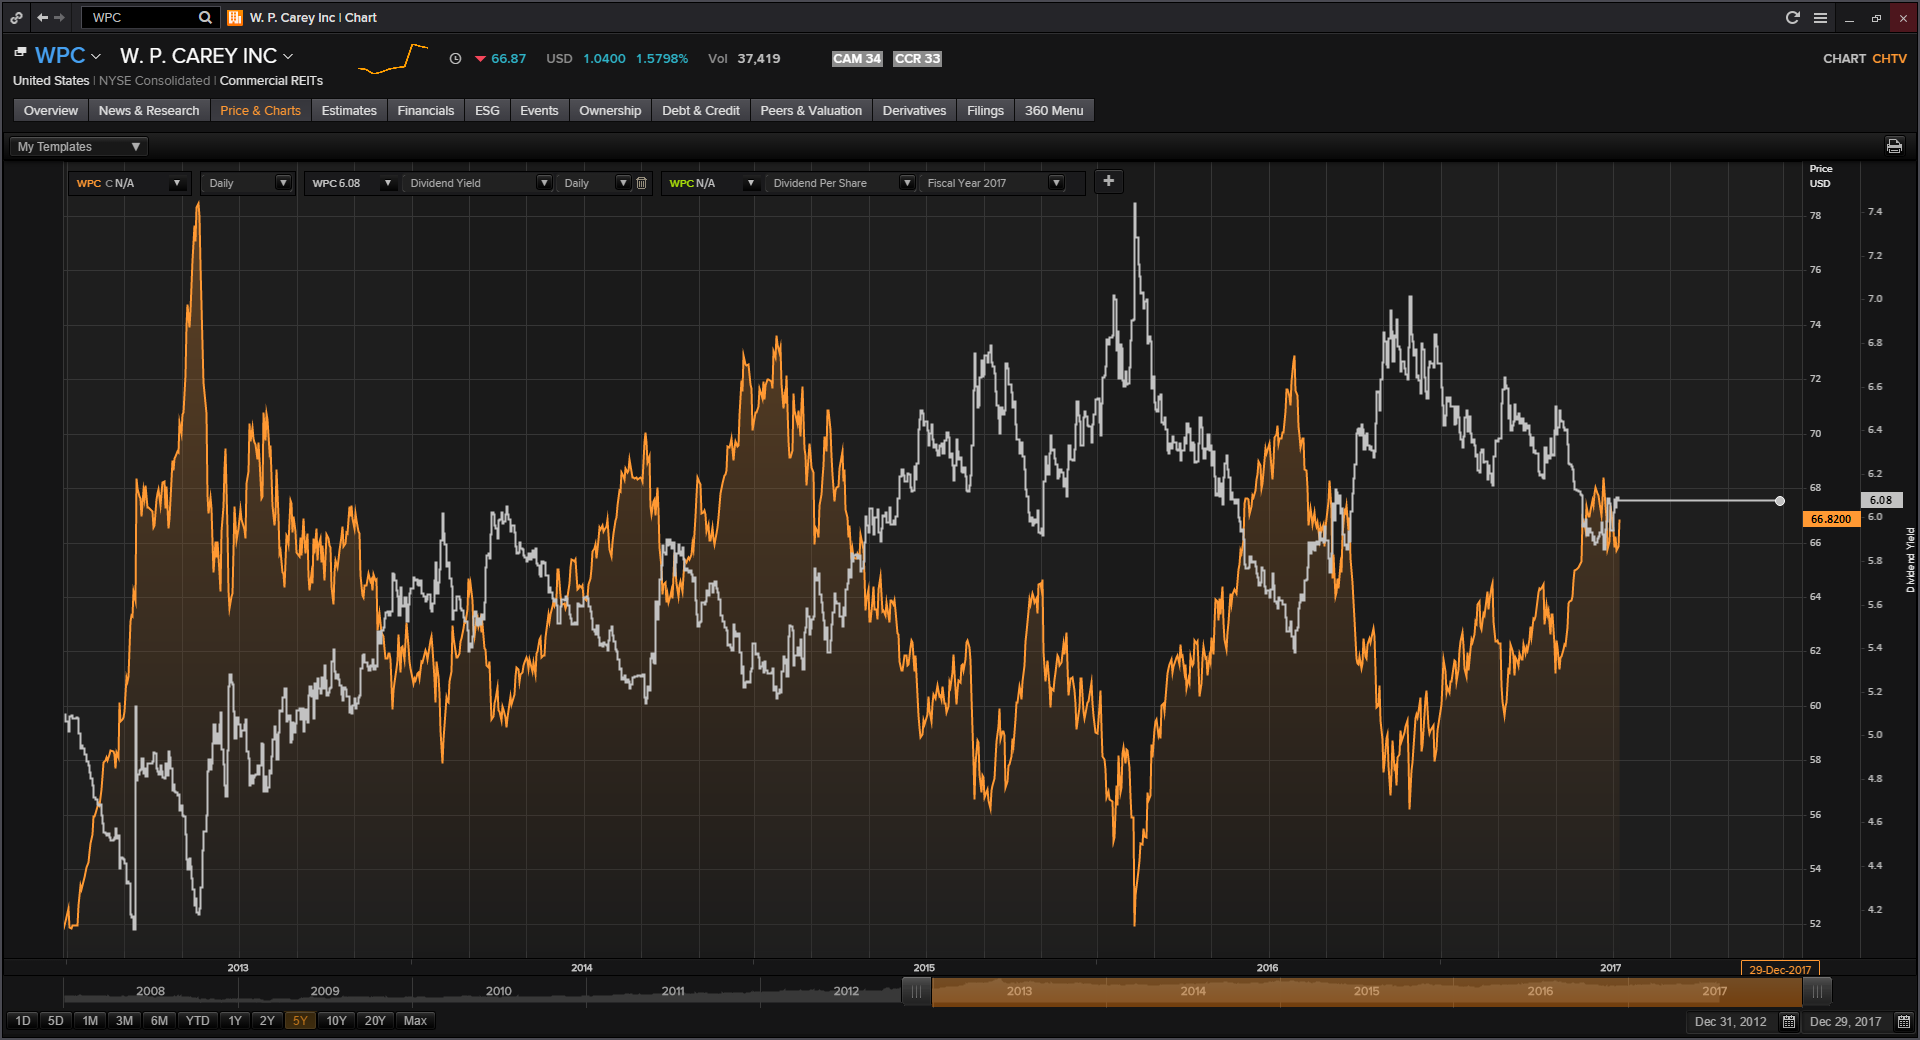Open the Debt & Credit tab
Screen dimensions: 1920x1040
[x=701, y=110]
